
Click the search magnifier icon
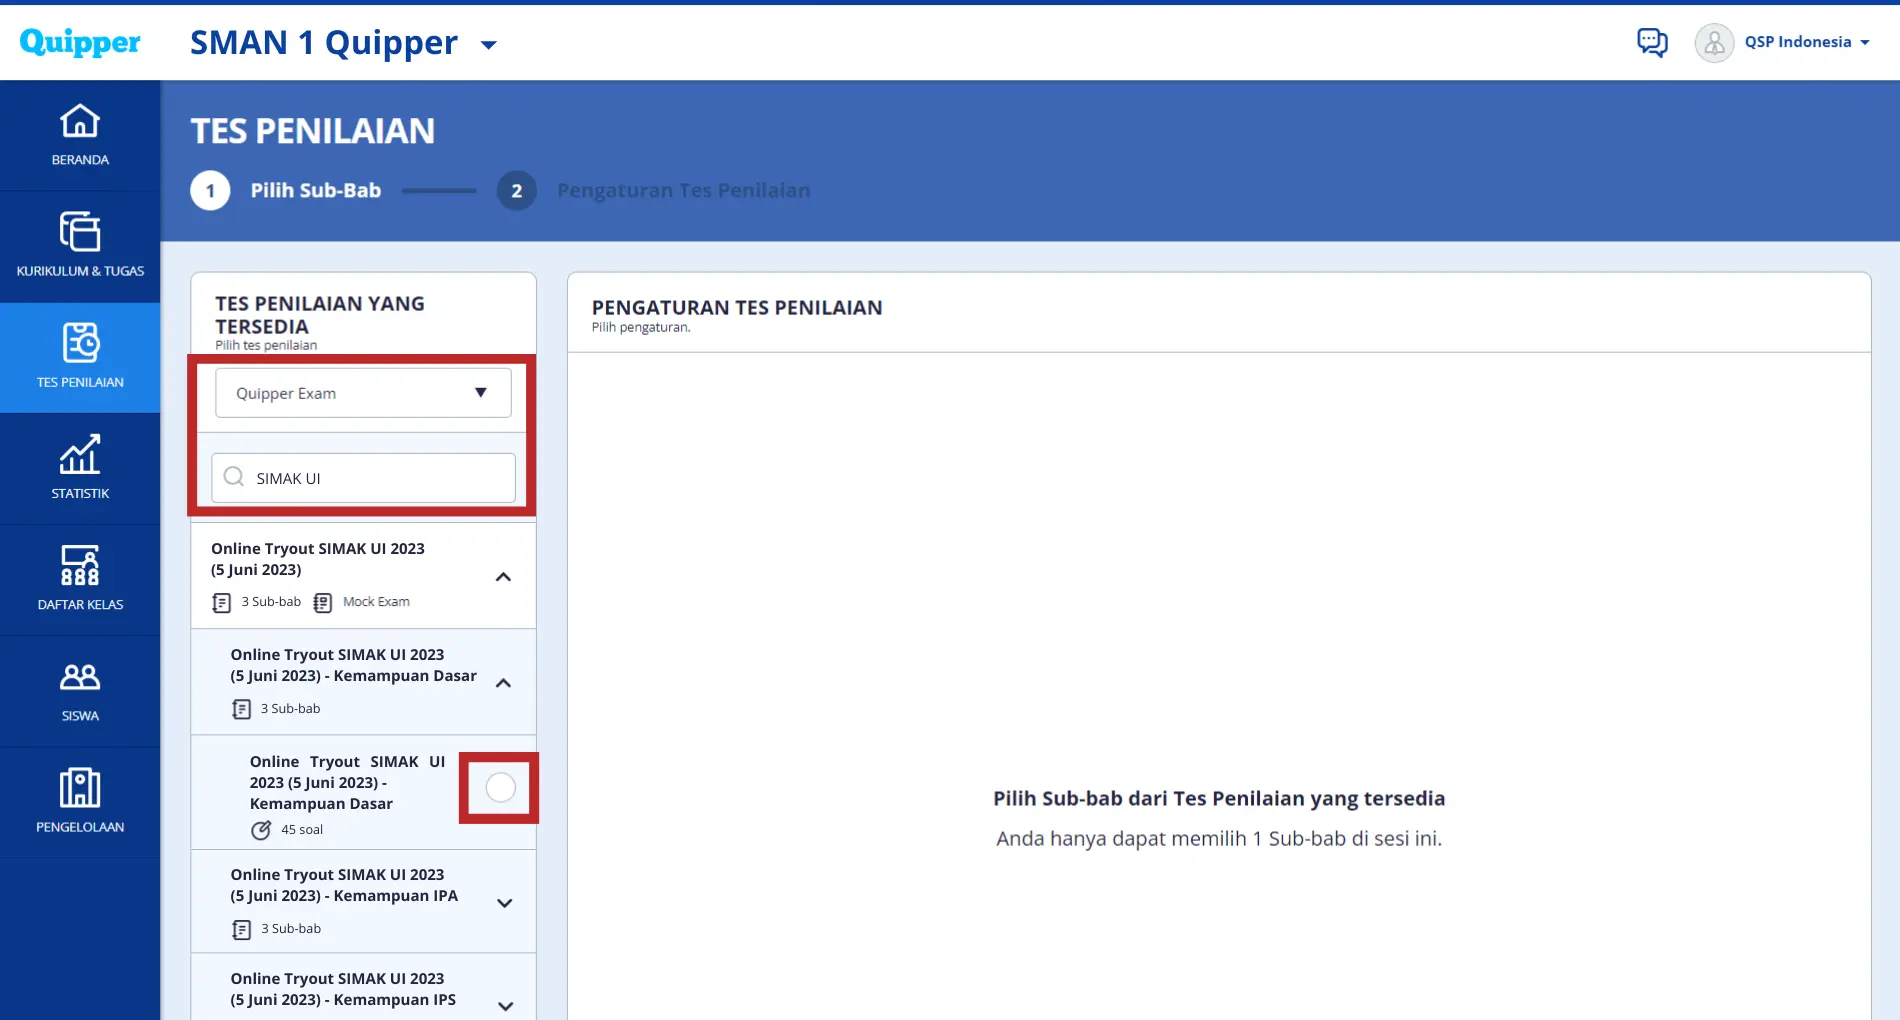(x=234, y=477)
